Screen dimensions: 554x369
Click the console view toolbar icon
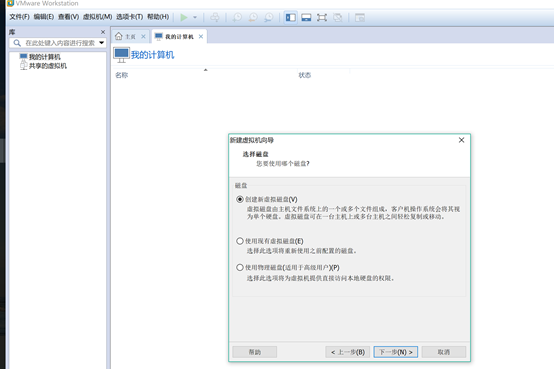pyautogui.click(x=360, y=17)
